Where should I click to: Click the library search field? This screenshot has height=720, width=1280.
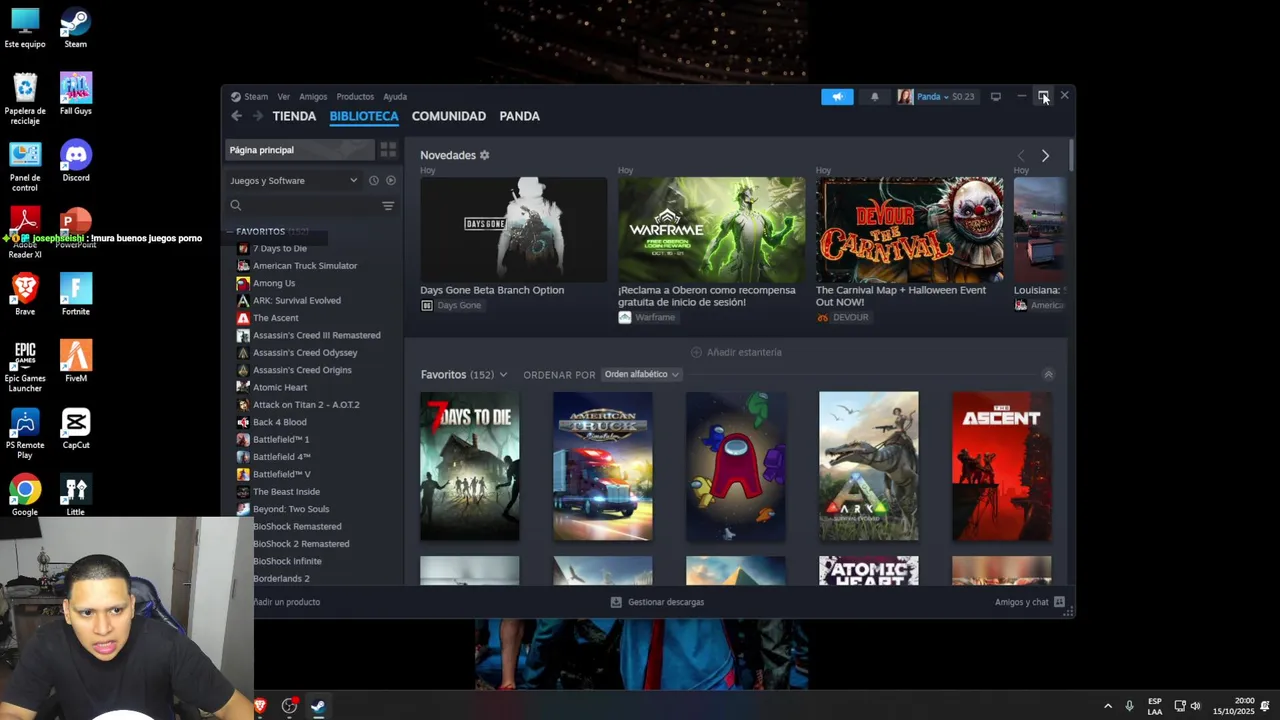[303, 206]
